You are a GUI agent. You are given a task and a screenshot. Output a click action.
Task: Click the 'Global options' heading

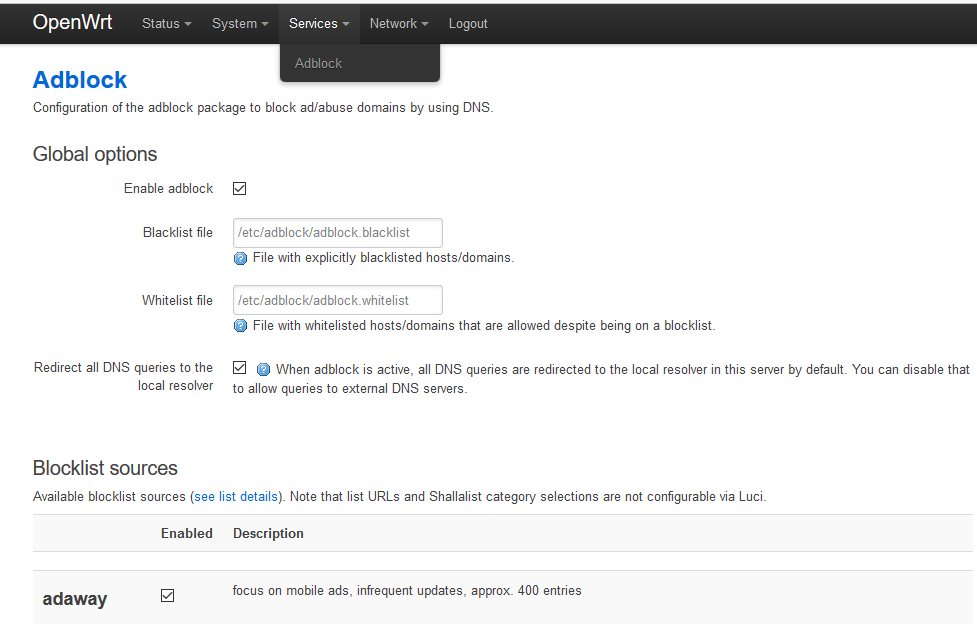pos(95,154)
